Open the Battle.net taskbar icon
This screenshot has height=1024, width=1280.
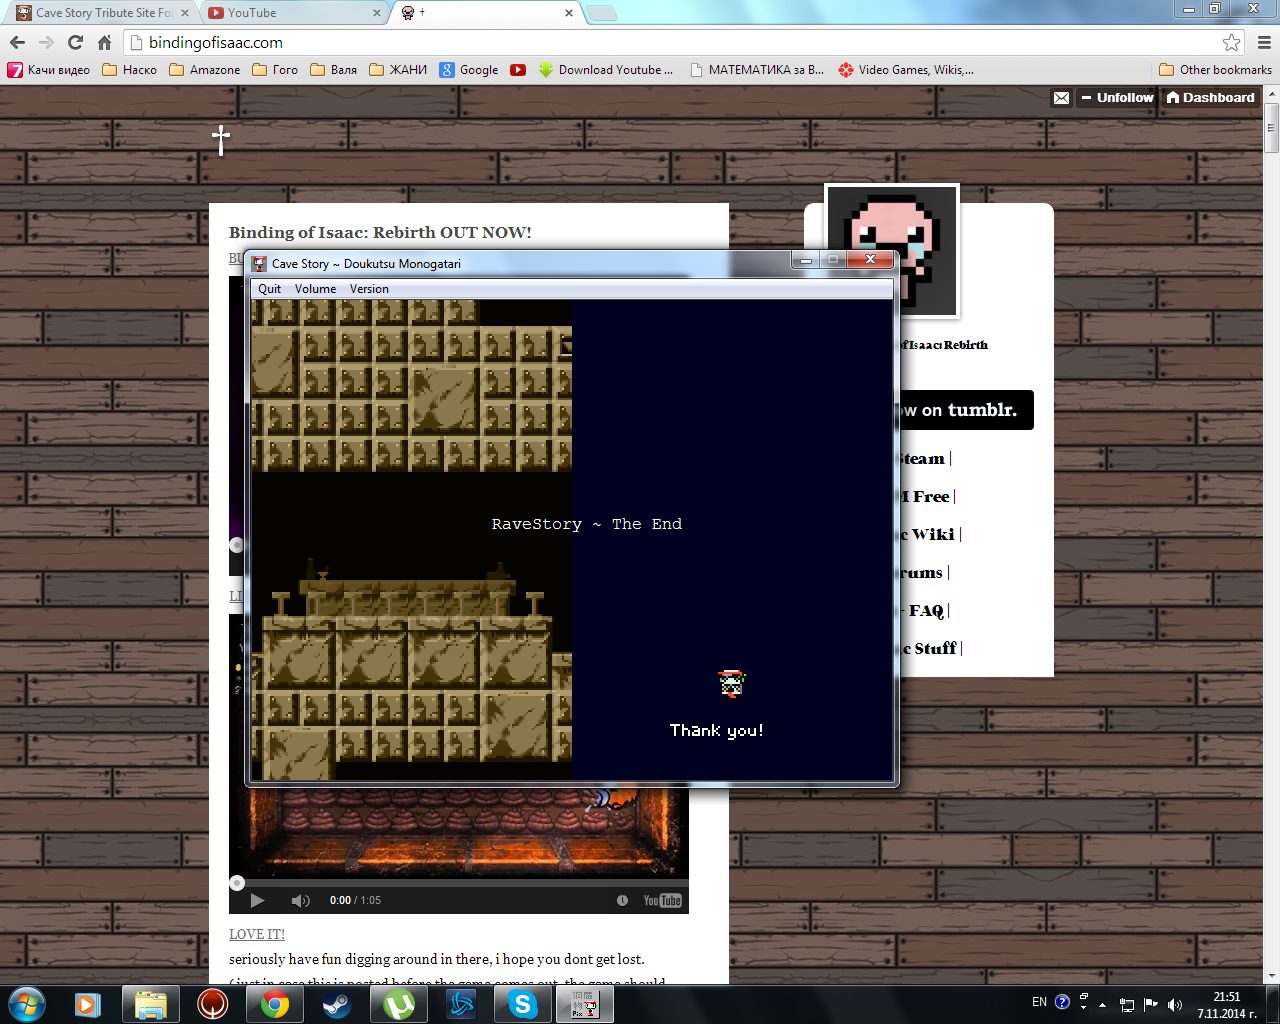coord(461,1004)
